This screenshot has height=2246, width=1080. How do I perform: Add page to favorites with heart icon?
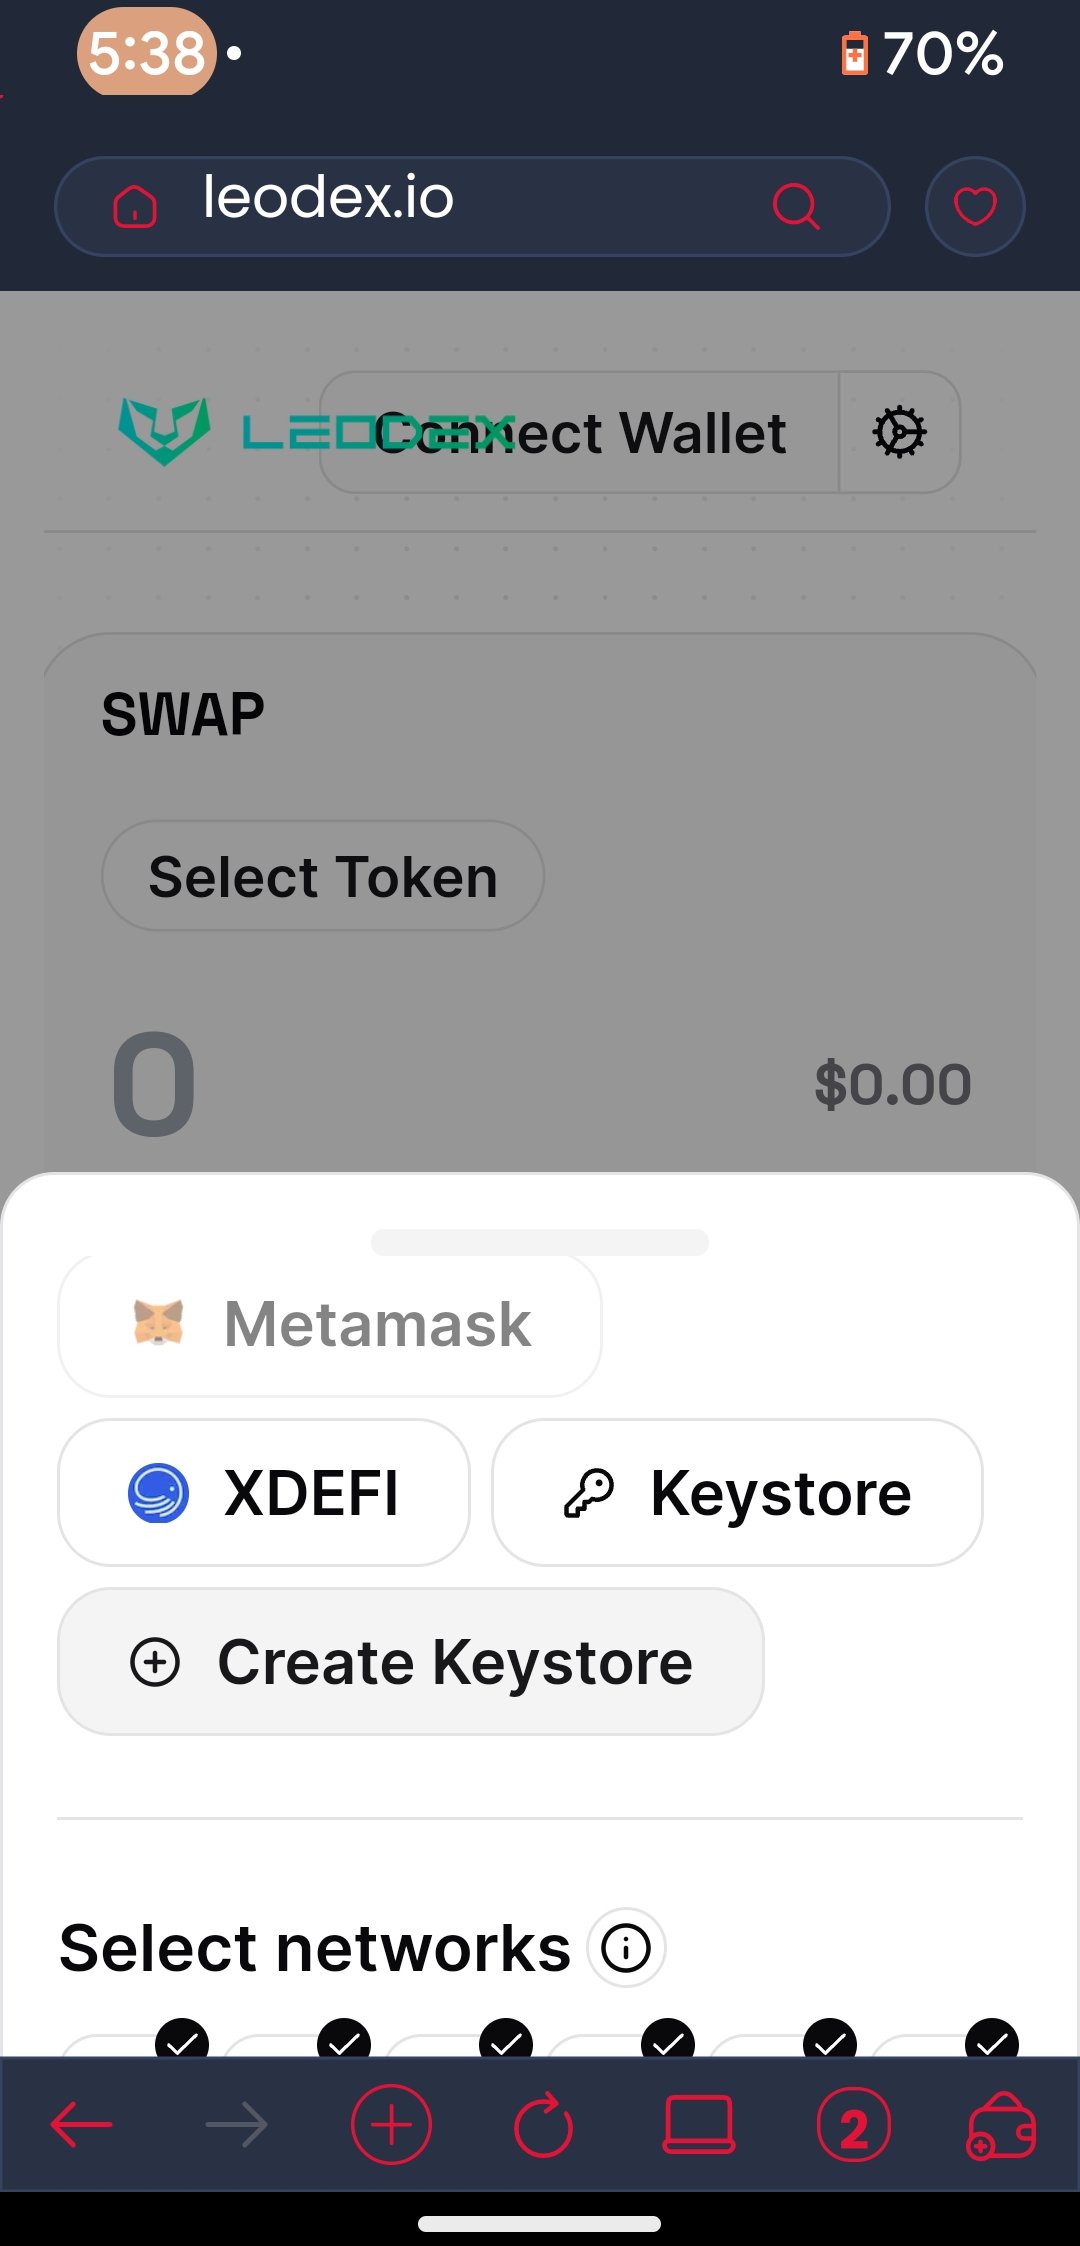(975, 206)
